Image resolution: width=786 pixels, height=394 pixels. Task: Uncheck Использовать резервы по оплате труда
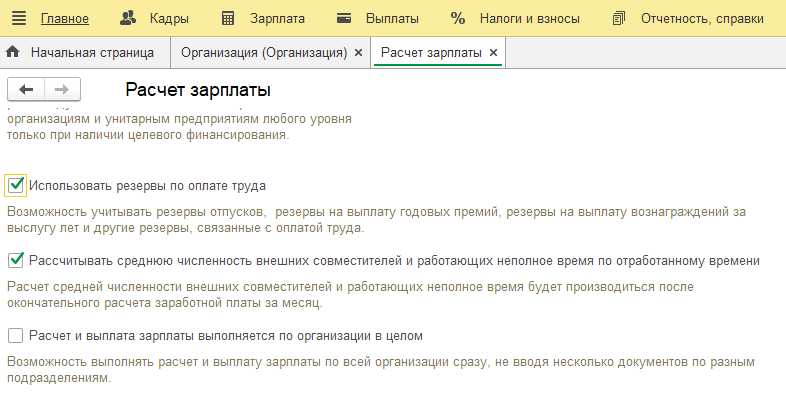(16, 185)
